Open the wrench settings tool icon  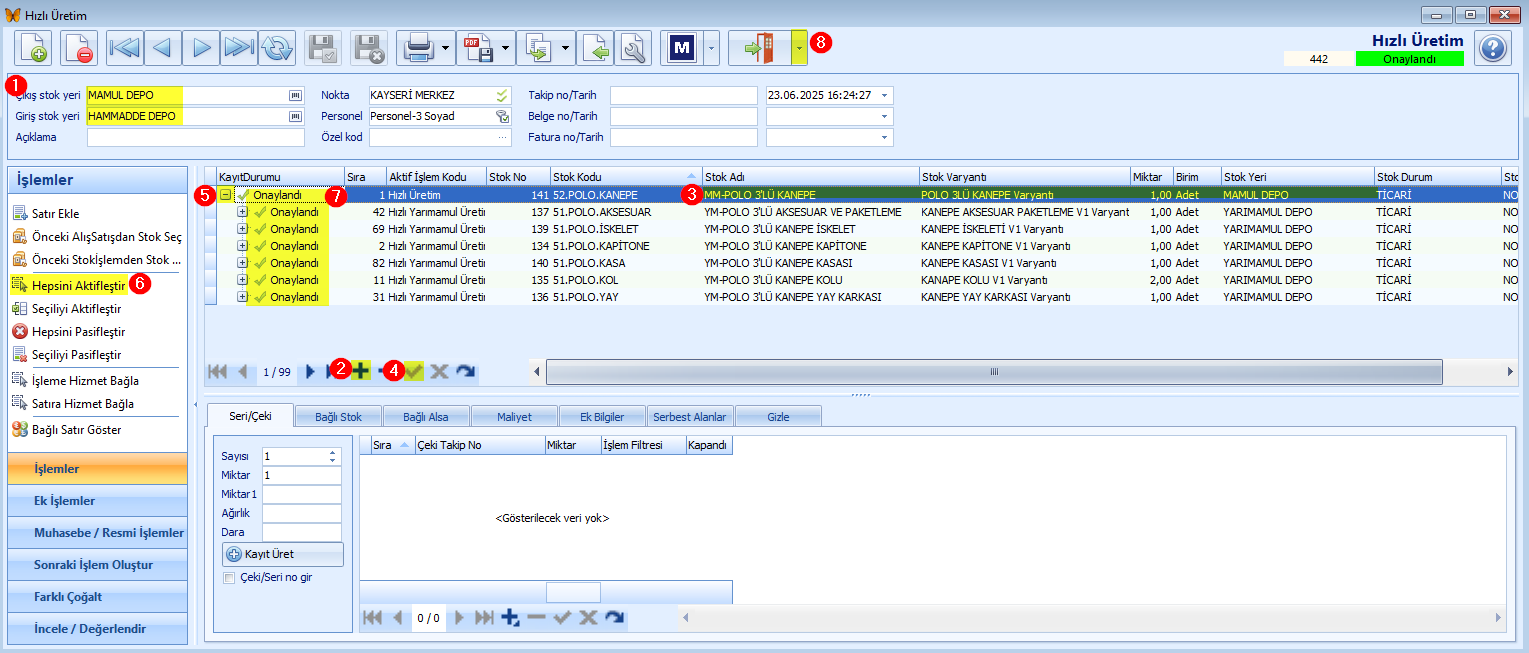(x=633, y=48)
